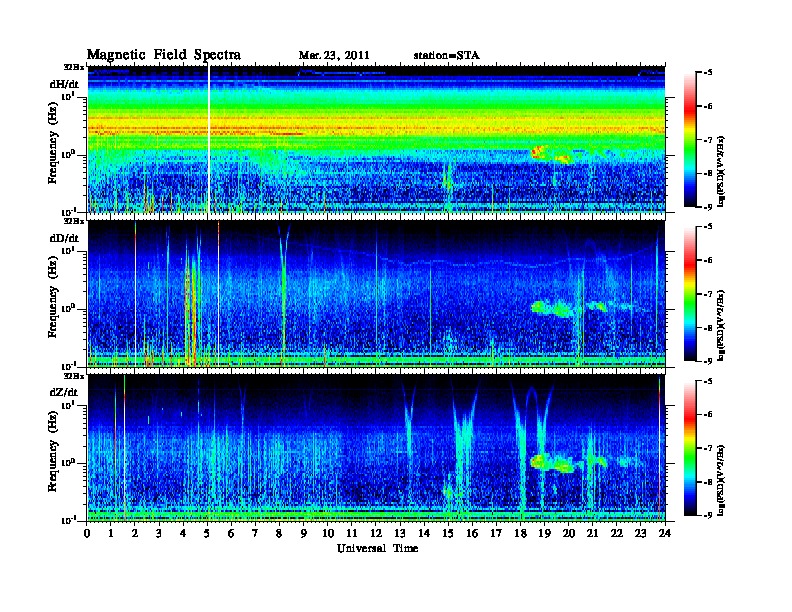Screen dimensions: 792x612
Task: Click hour "13" tick label on time axis
Action: click(400, 533)
